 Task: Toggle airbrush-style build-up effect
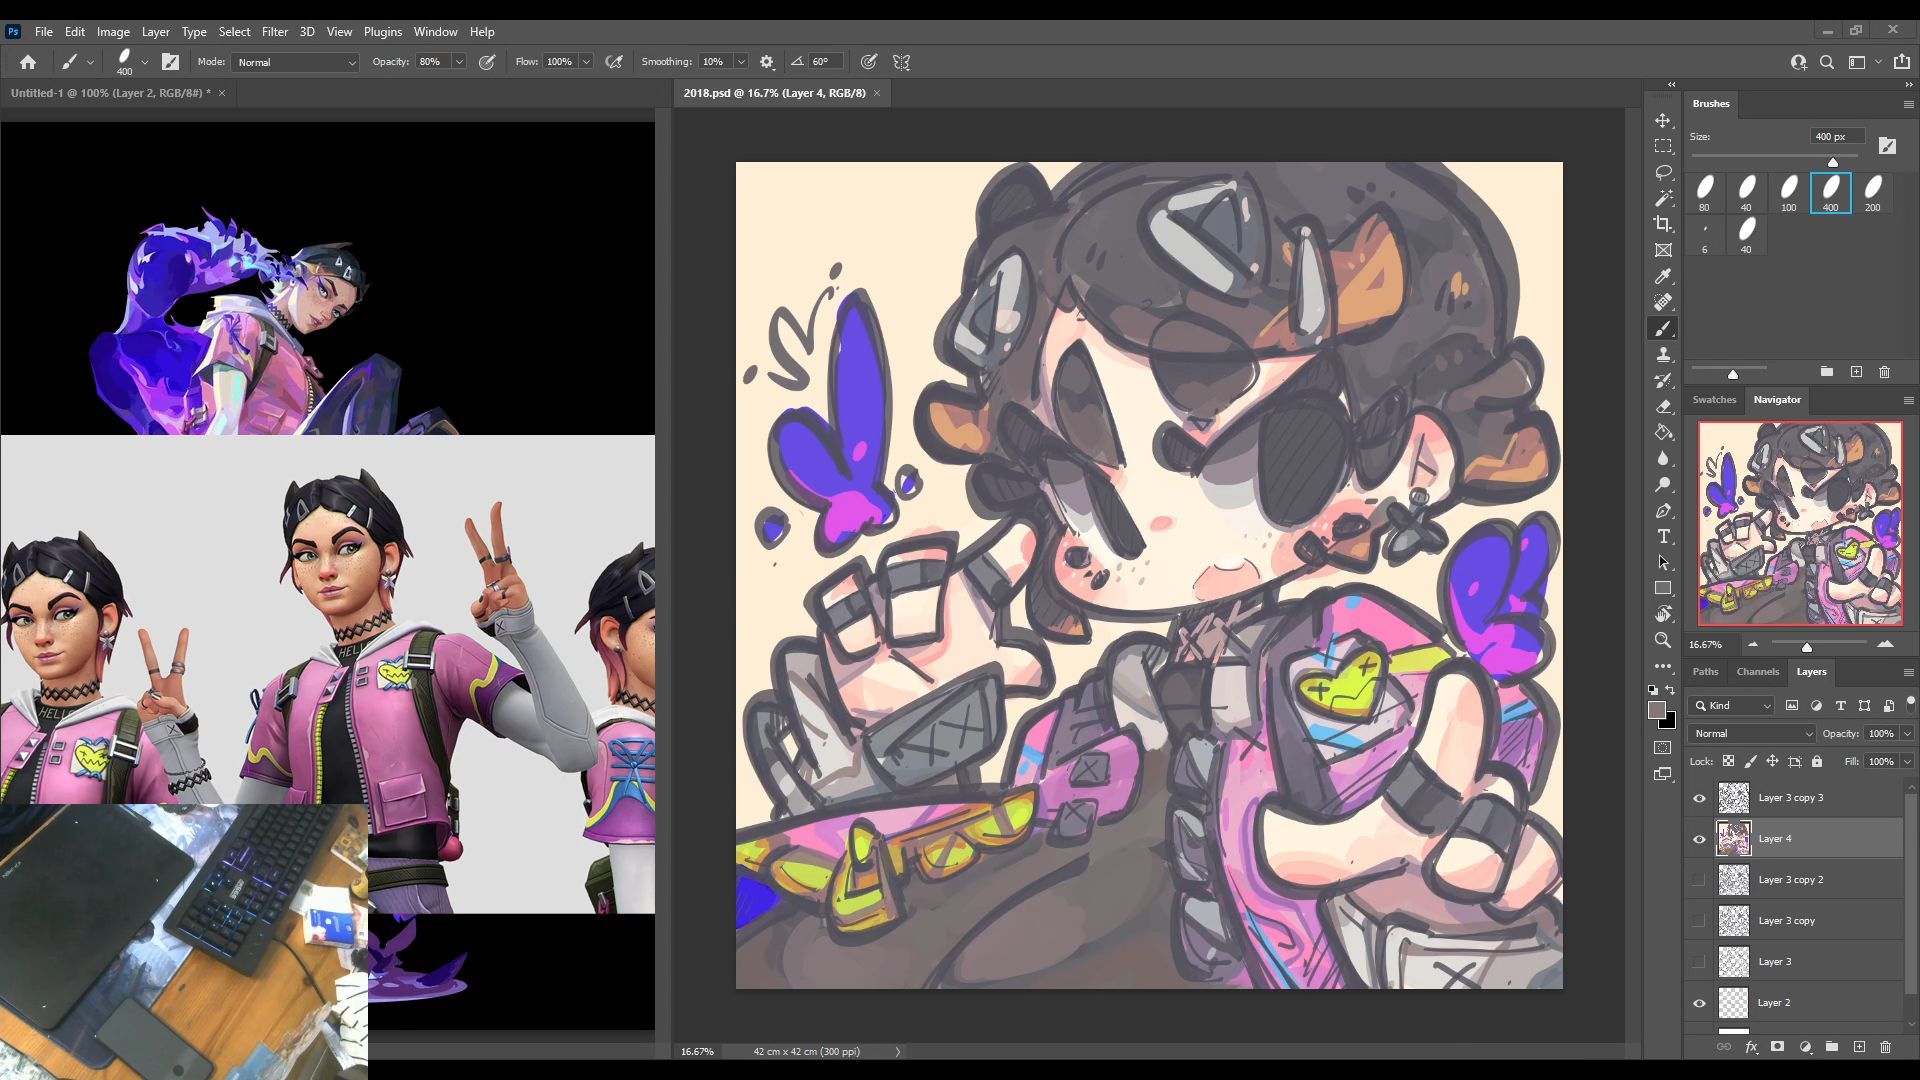[614, 62]
